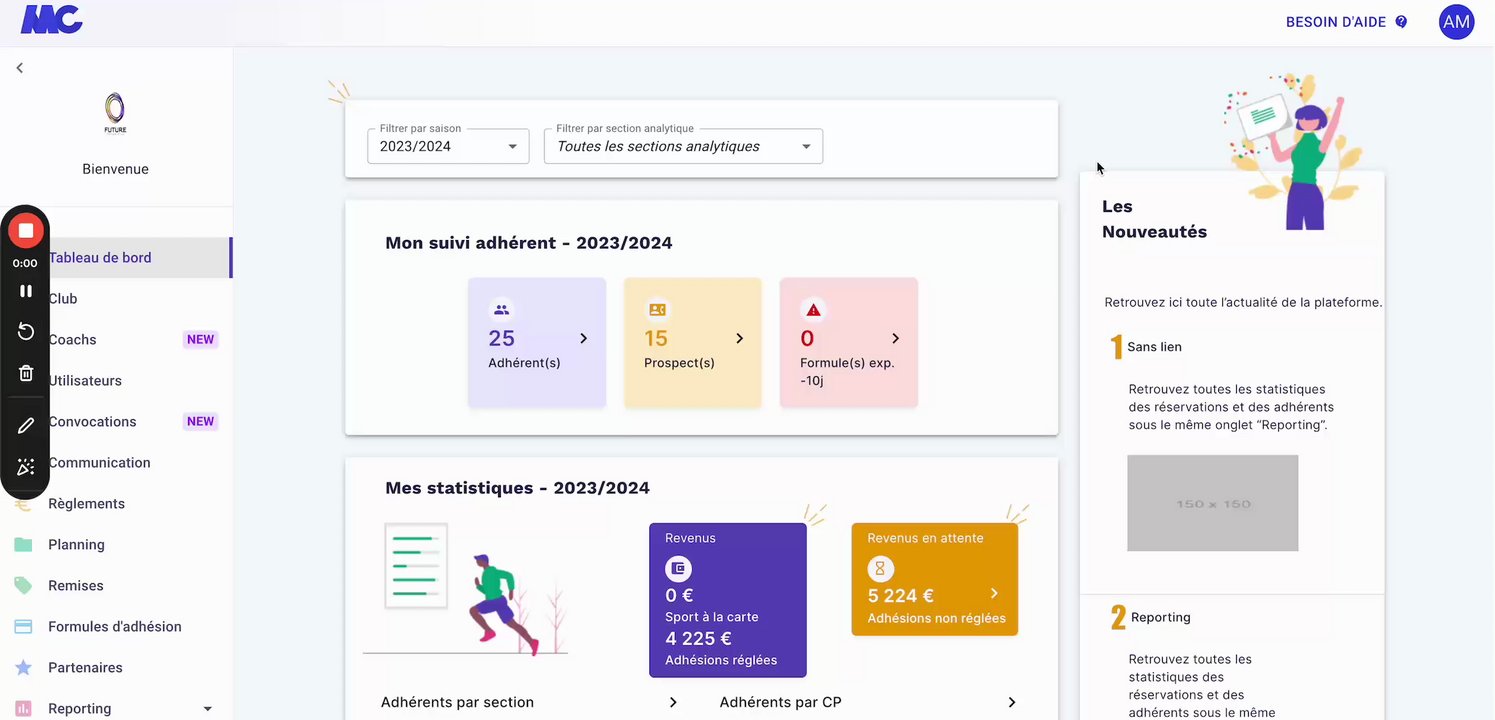
Task: Delete the recording with the trash icon
Action: coord(26,373)
